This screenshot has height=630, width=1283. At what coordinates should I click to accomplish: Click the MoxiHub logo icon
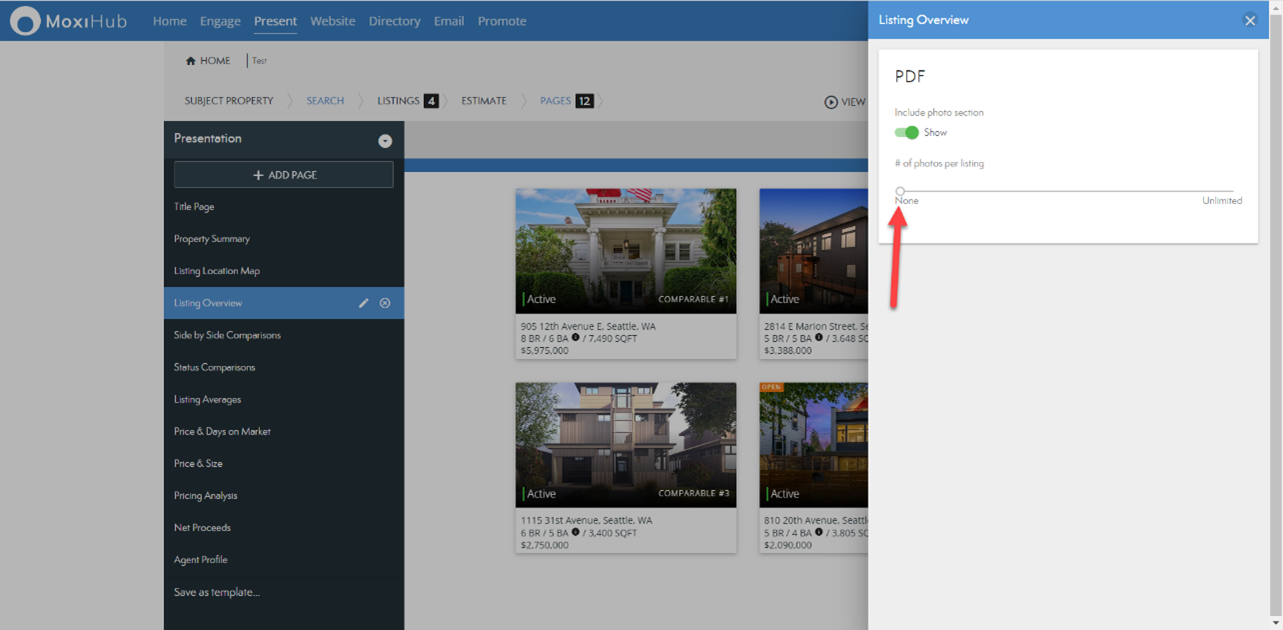pos(25,21)
